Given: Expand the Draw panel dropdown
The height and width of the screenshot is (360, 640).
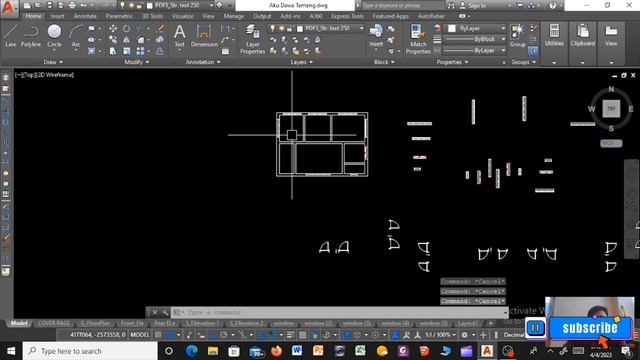Looking at the screenshot, I should coord(53,62).
